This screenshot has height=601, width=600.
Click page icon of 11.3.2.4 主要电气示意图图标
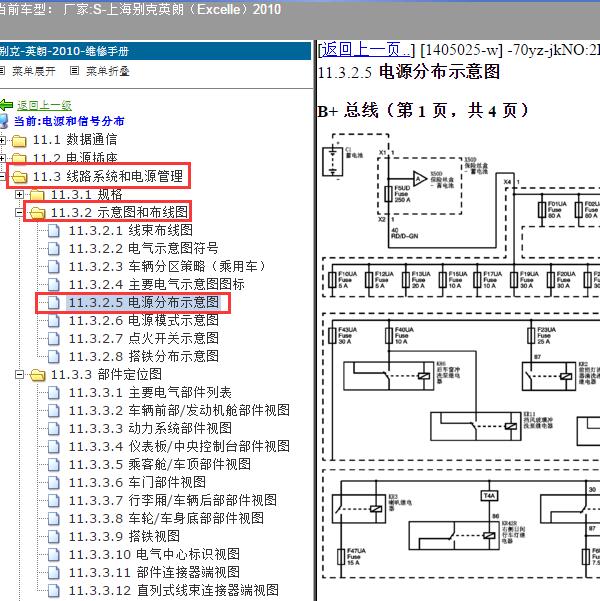[54, 285]
